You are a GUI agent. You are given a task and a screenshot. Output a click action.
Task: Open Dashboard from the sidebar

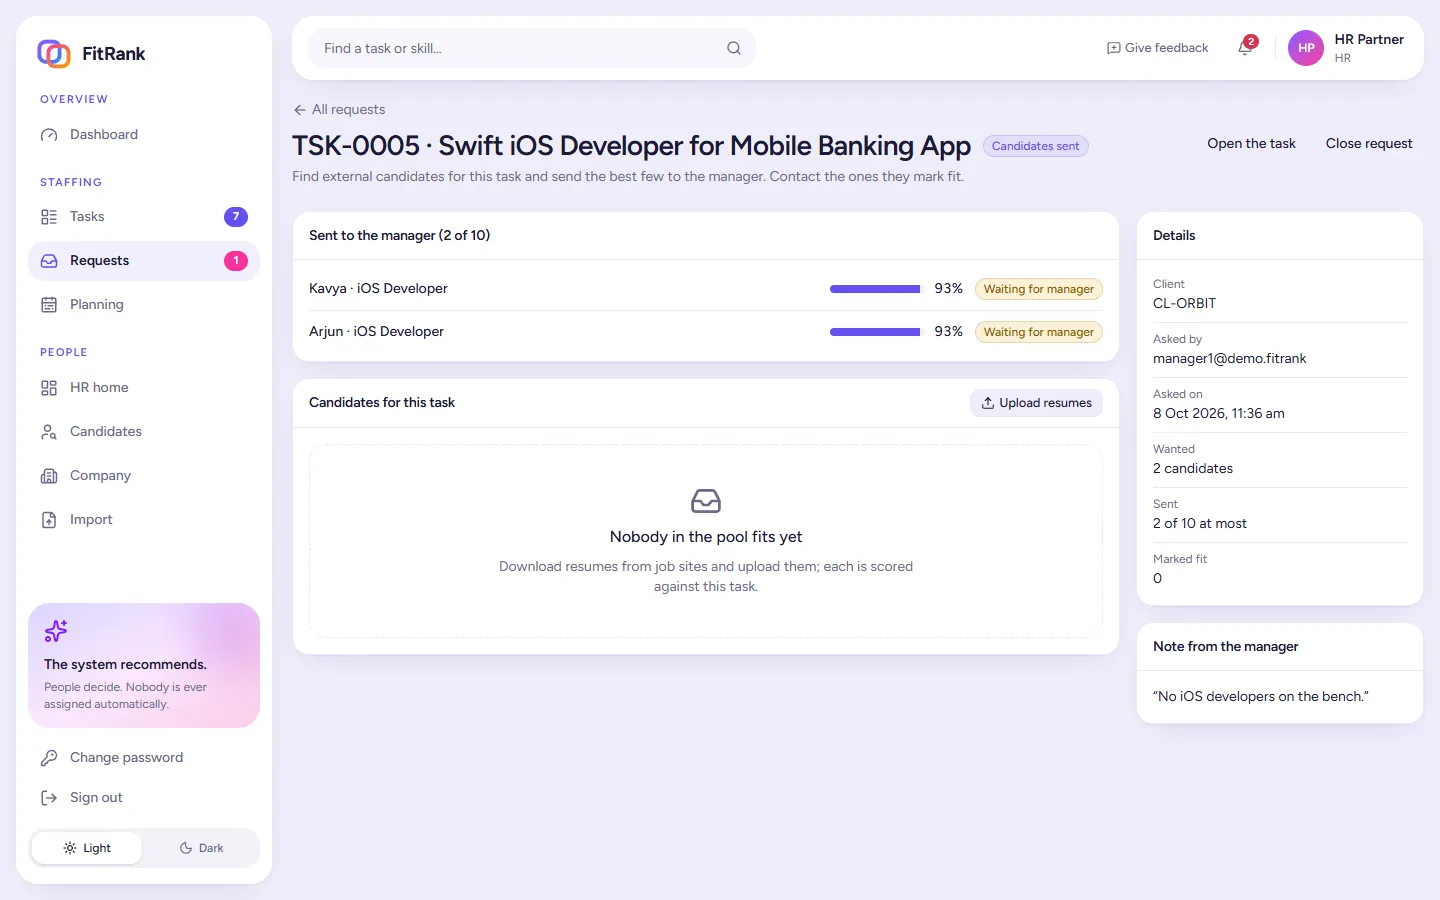point(144,134)
